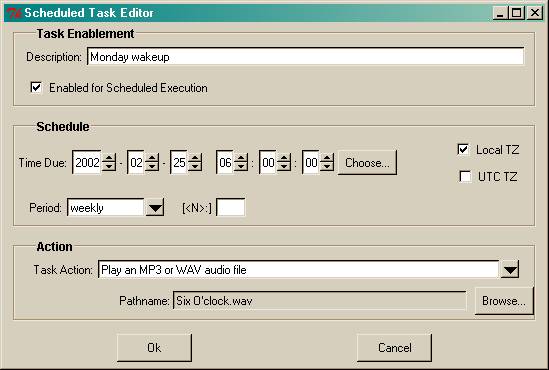This screenshot has width=549, height=370.
Task: Decrease the day value 25 down arrow
Action: point(195,167)
